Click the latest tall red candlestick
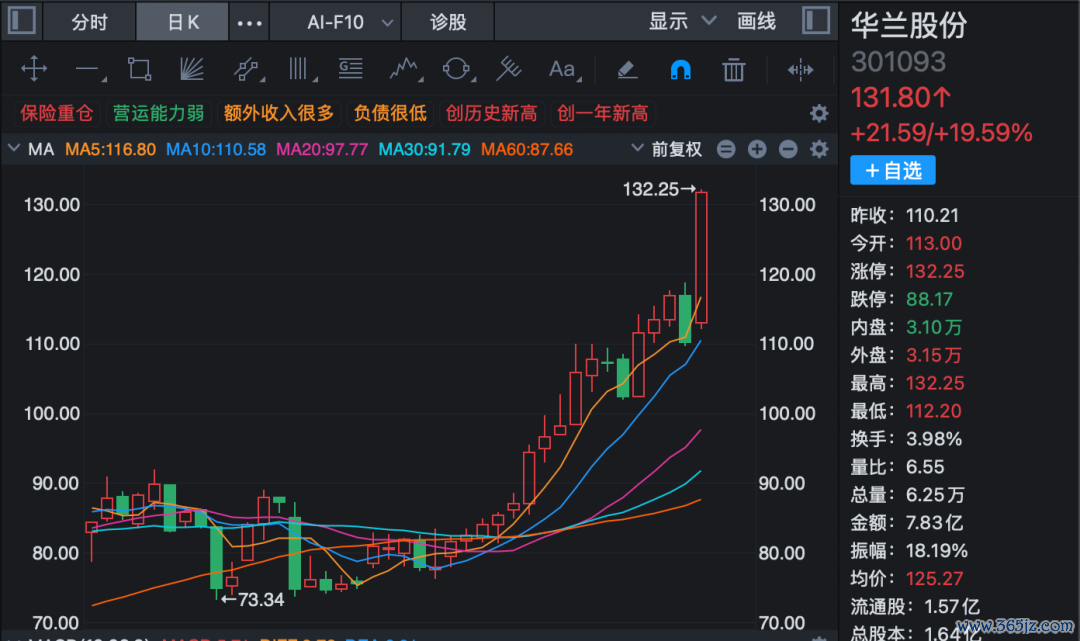The width and height of the screenshot is (1080, 641). pyautogui.click(x=701, y=258)
